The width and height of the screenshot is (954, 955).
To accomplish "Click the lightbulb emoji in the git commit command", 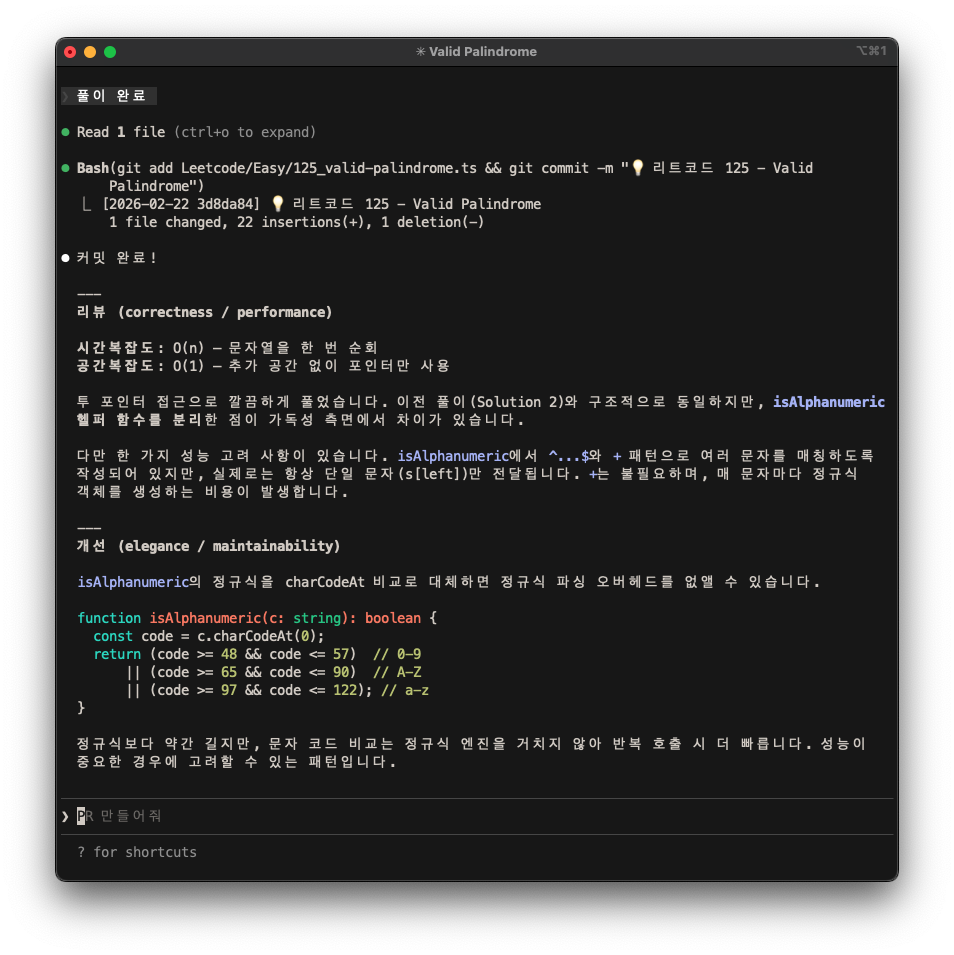I will point(637,168).
